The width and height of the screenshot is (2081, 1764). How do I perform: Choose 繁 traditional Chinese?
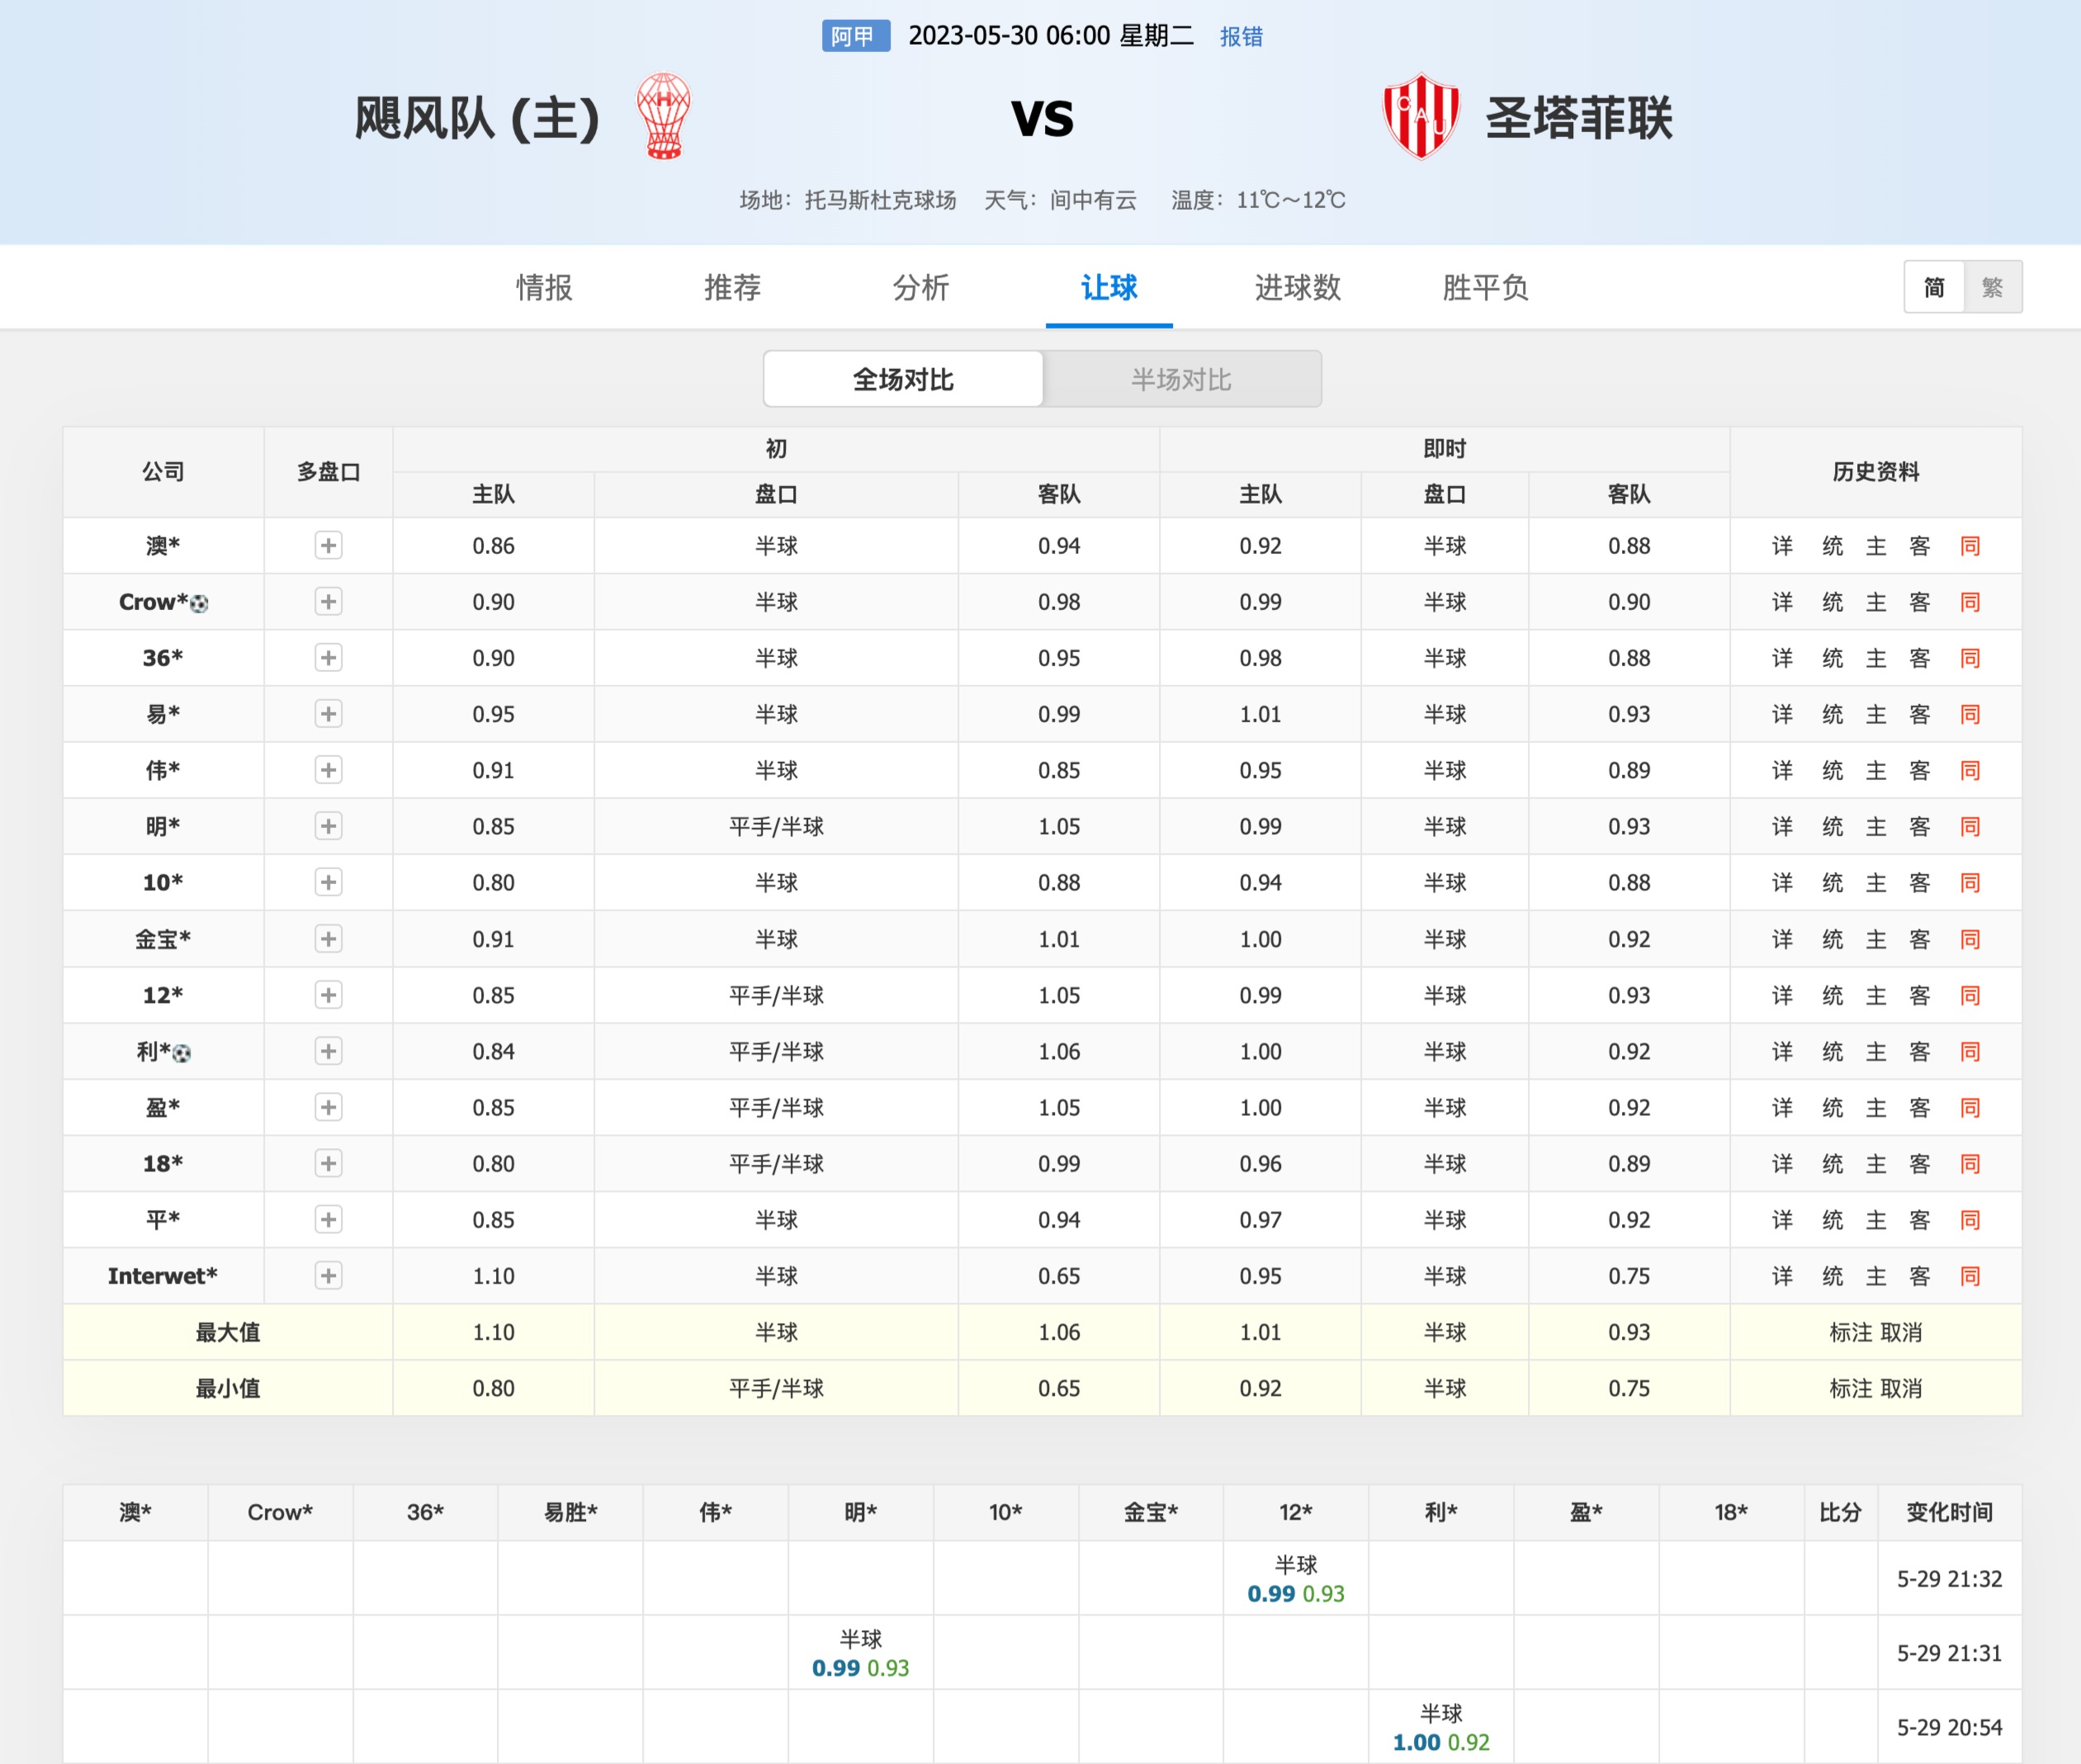(1992, 287)
